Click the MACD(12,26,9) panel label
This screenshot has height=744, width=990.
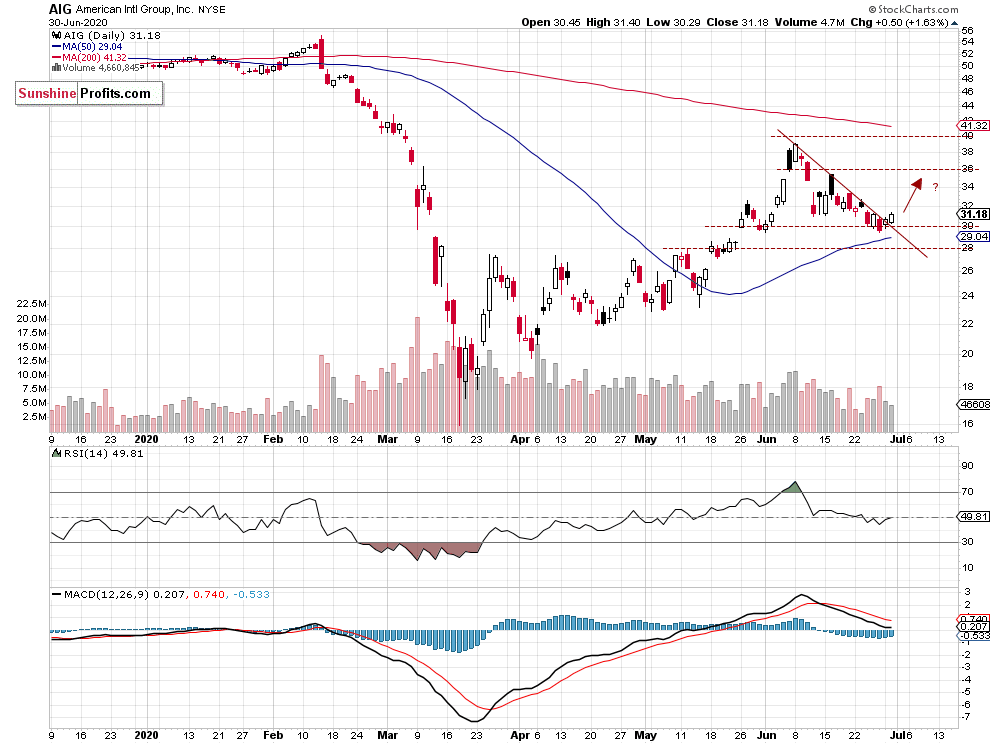[107, 594]
